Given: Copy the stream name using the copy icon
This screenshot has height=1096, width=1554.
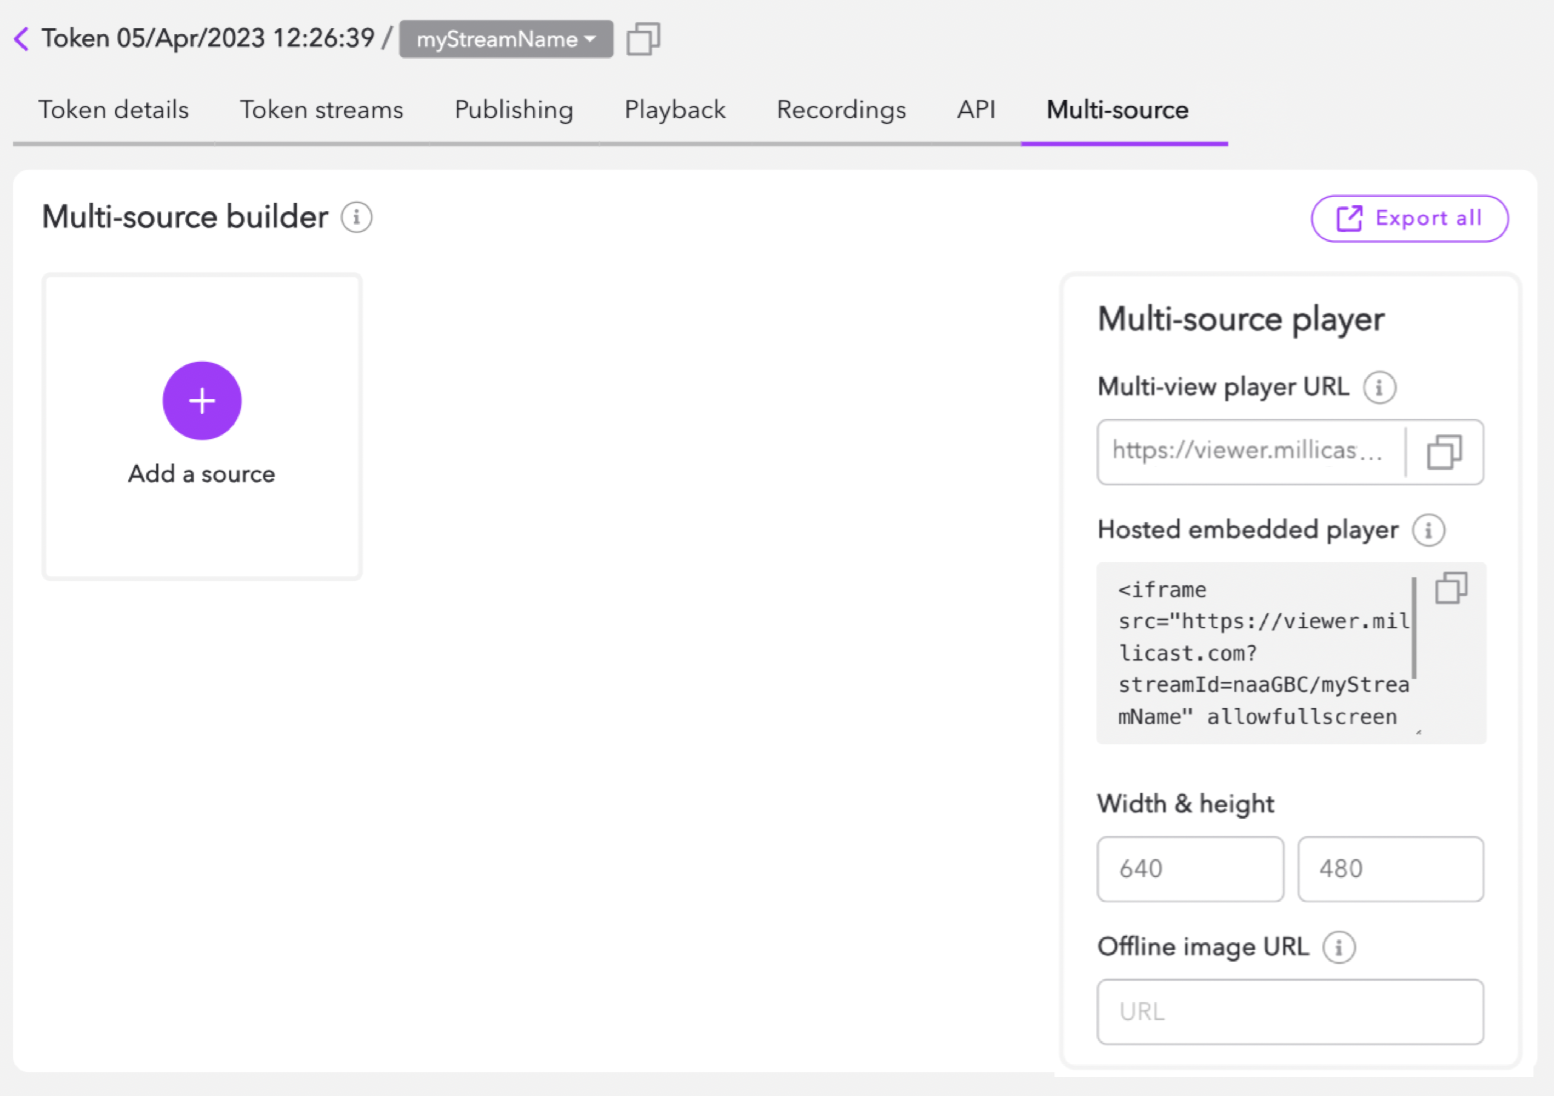Looking at the screenshot, I should point(643,39).
